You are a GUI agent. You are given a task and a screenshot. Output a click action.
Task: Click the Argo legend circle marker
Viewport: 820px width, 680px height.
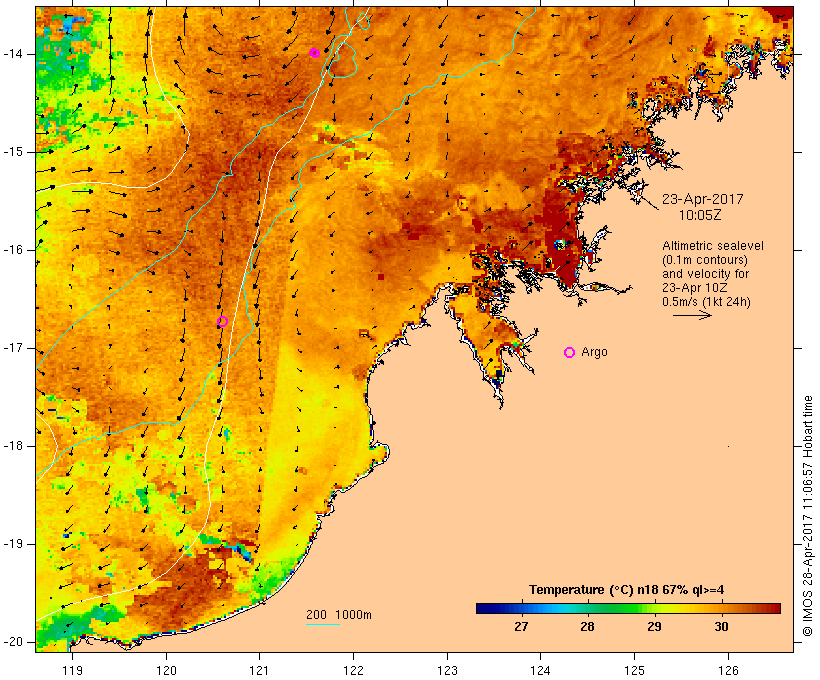pyautogui.click(x=570, y=353)
